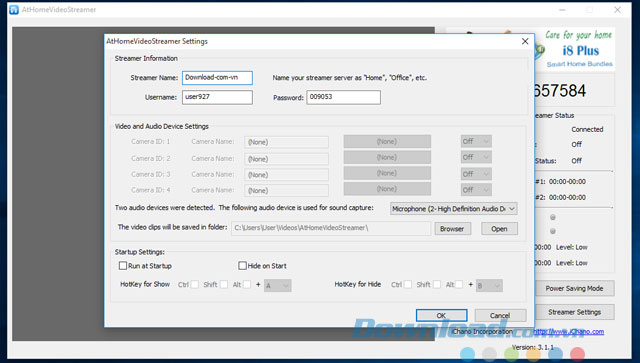This screenshot has width=640, height=363.
Task: Open the HotKey for Show letter dropdown
Action: [x=278, y=285]
